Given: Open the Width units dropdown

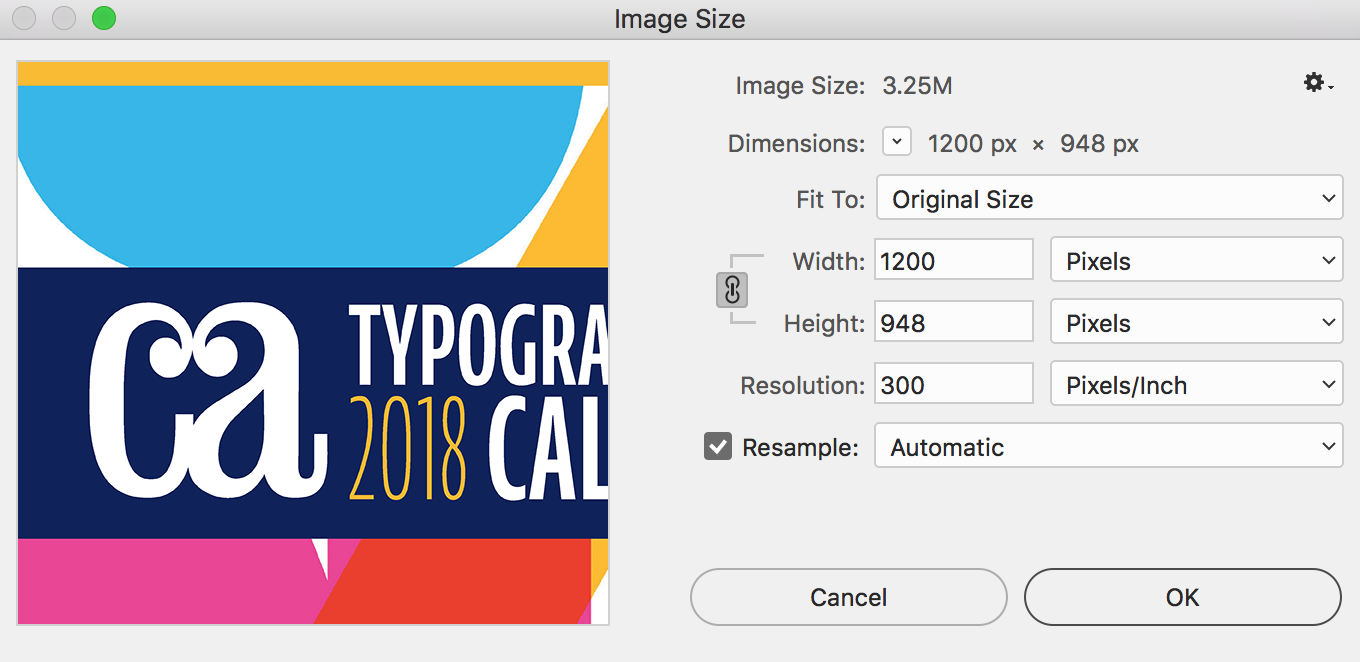Looking at the screenshot, I should [1195, 261].
